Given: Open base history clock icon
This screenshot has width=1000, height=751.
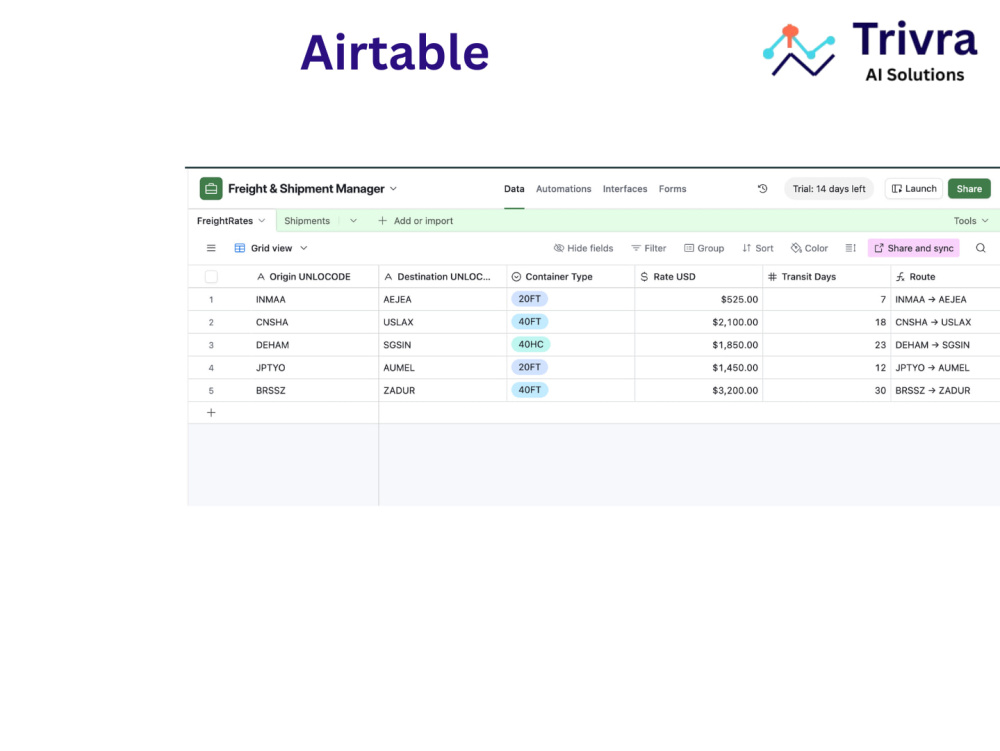Looking at the screenshot, I should [x=762, y=189].
